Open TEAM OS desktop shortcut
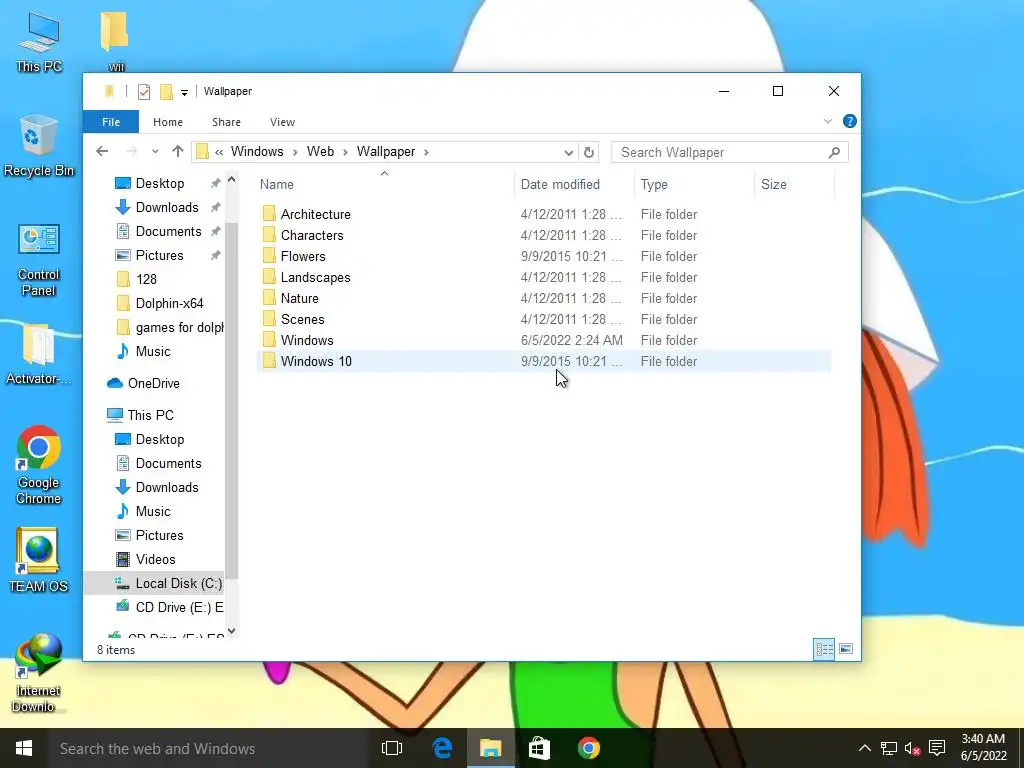 (39, 560)
